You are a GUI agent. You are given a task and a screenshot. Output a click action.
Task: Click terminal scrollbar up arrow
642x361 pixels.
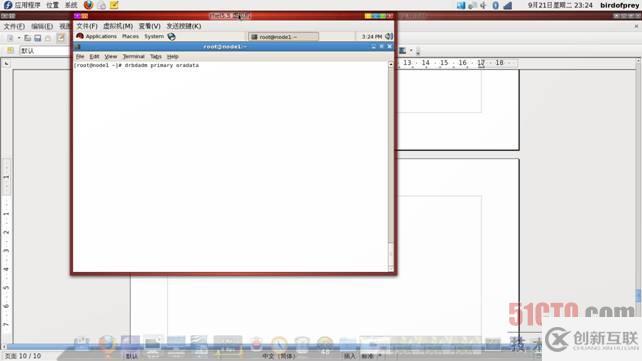(391, 64)
